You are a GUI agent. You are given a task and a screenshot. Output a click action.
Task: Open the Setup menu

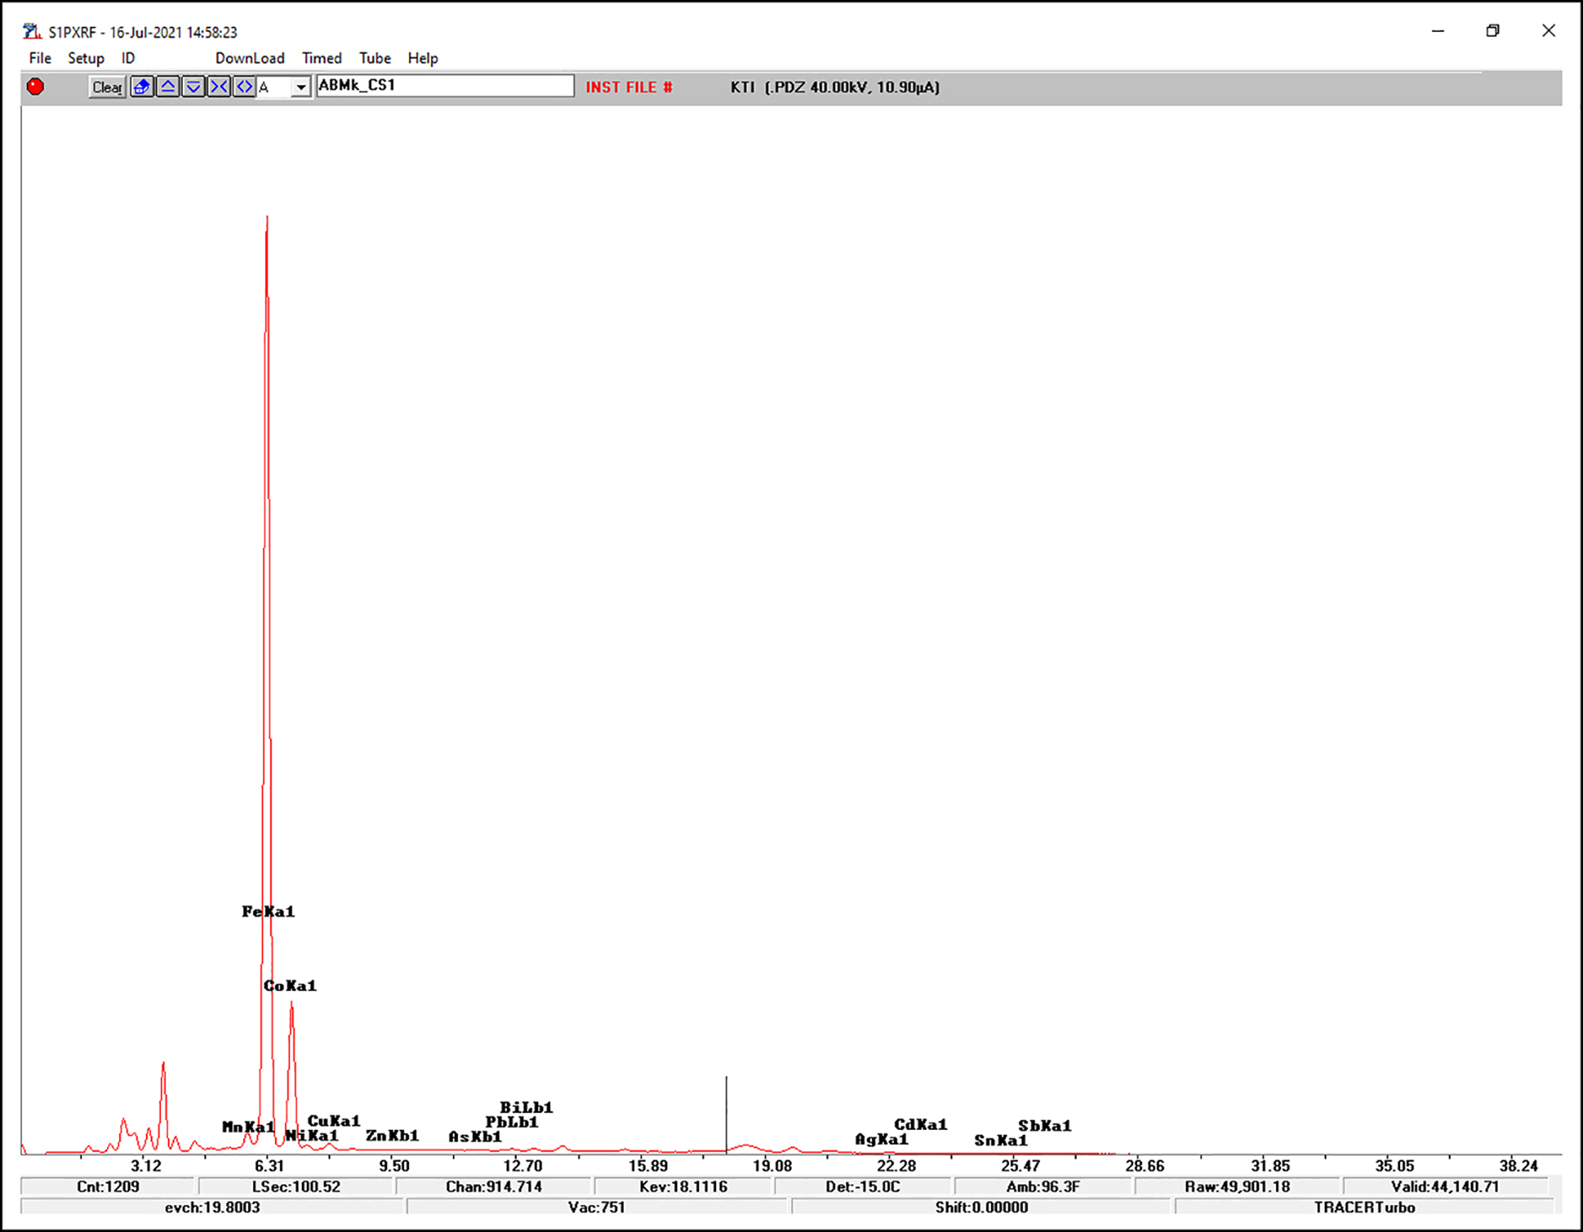[x=86, y=58]
